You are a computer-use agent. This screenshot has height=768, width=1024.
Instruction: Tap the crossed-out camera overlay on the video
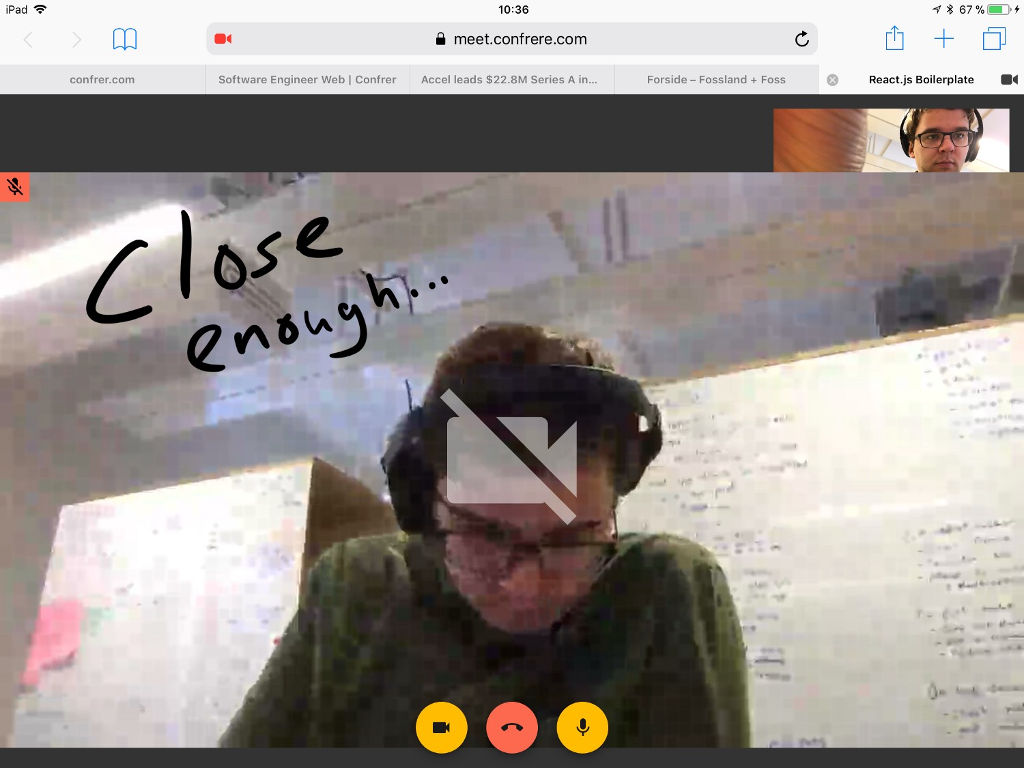(512, 457)
